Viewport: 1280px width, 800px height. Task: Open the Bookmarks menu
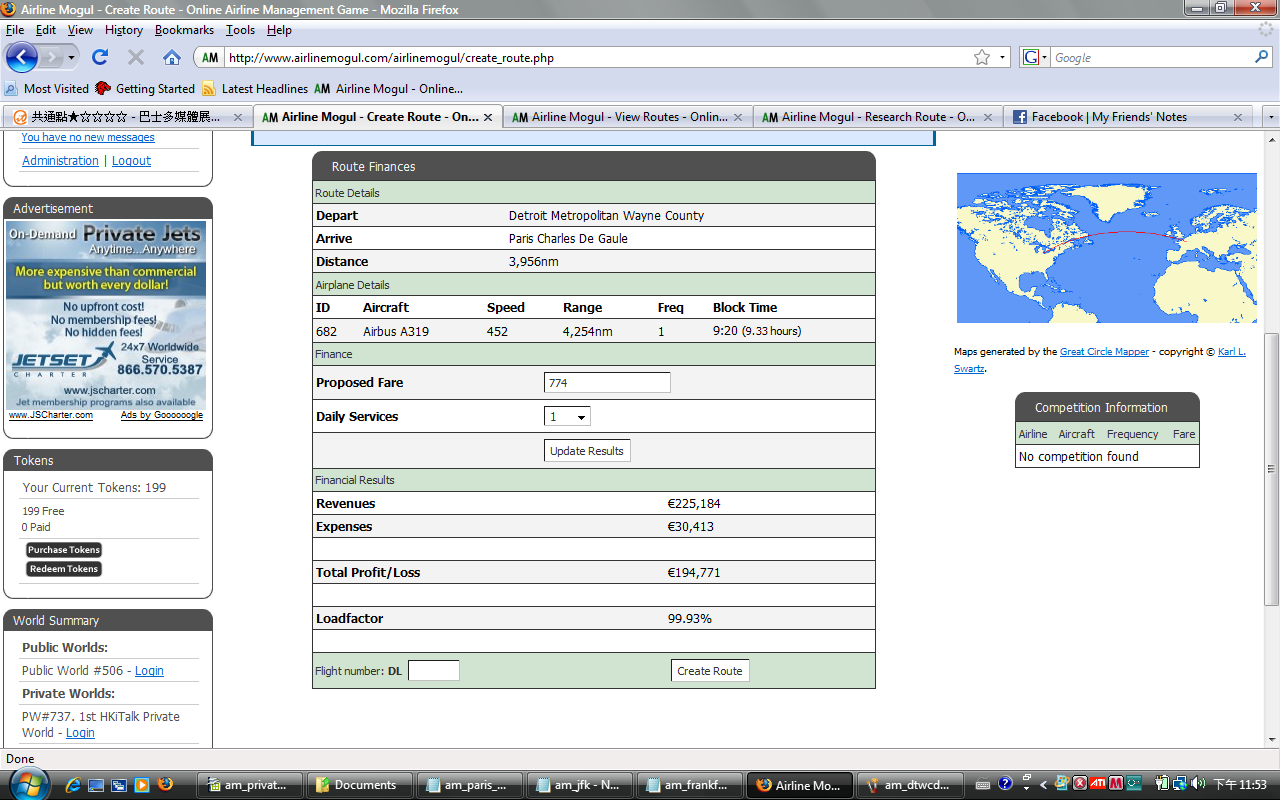tap(184, 30)
